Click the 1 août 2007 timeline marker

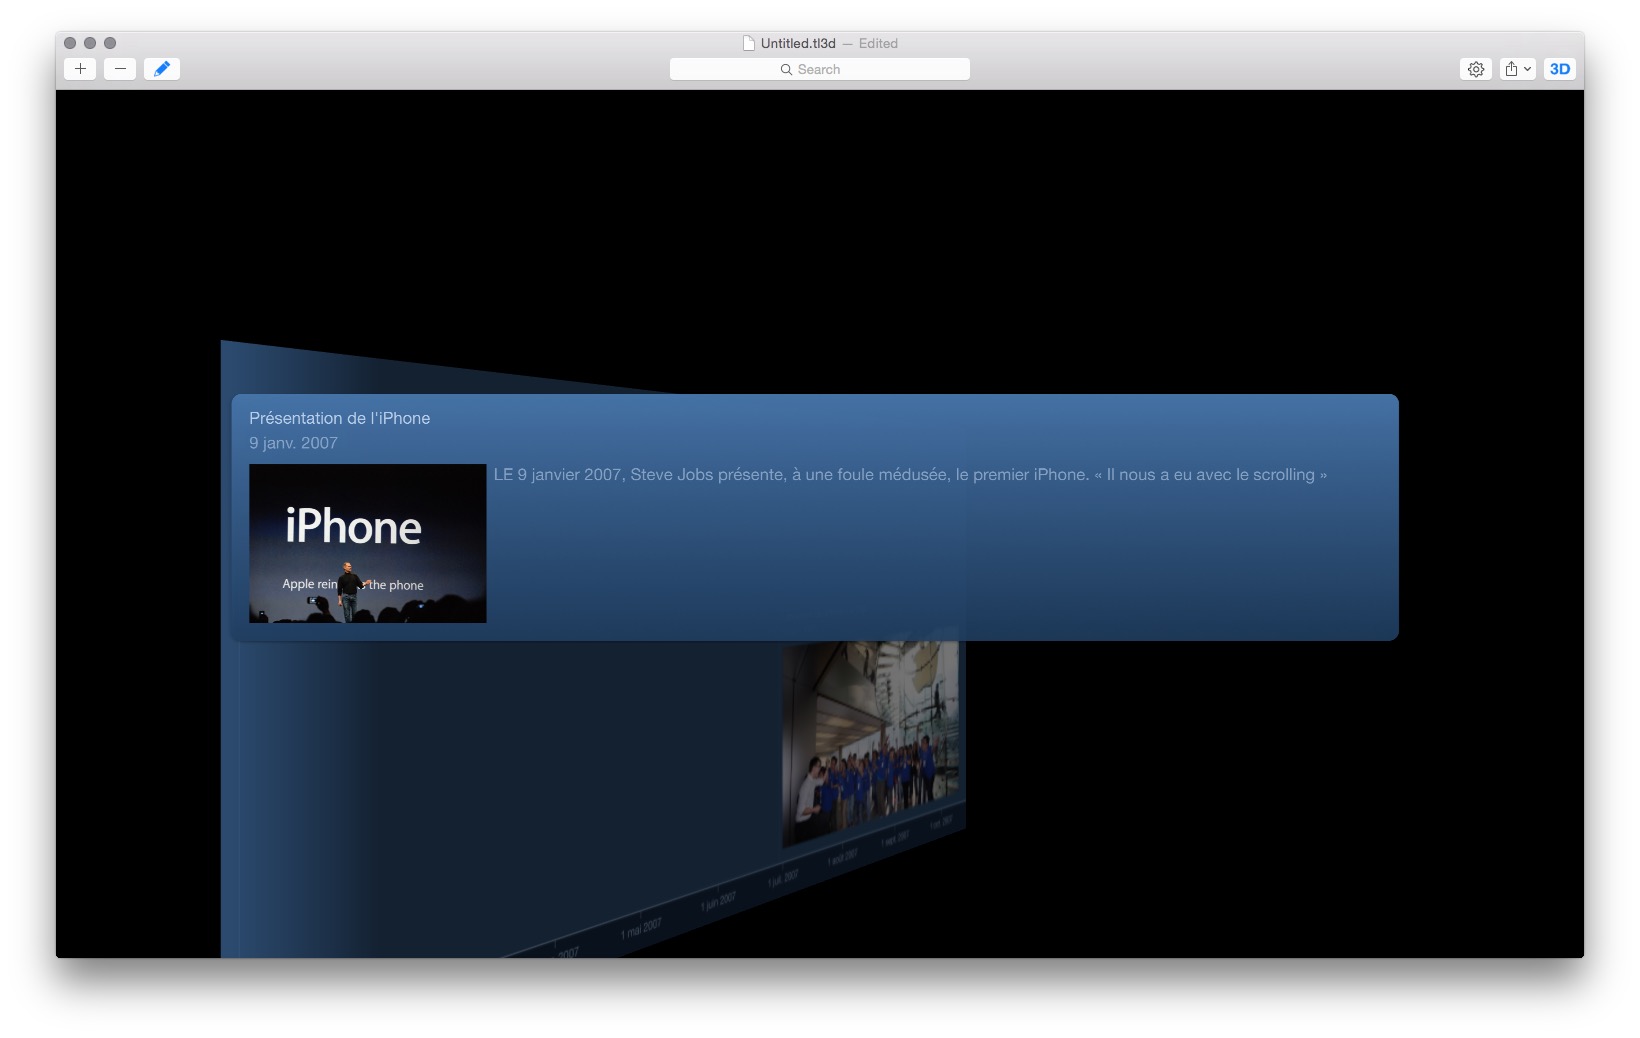coord(842,857)
